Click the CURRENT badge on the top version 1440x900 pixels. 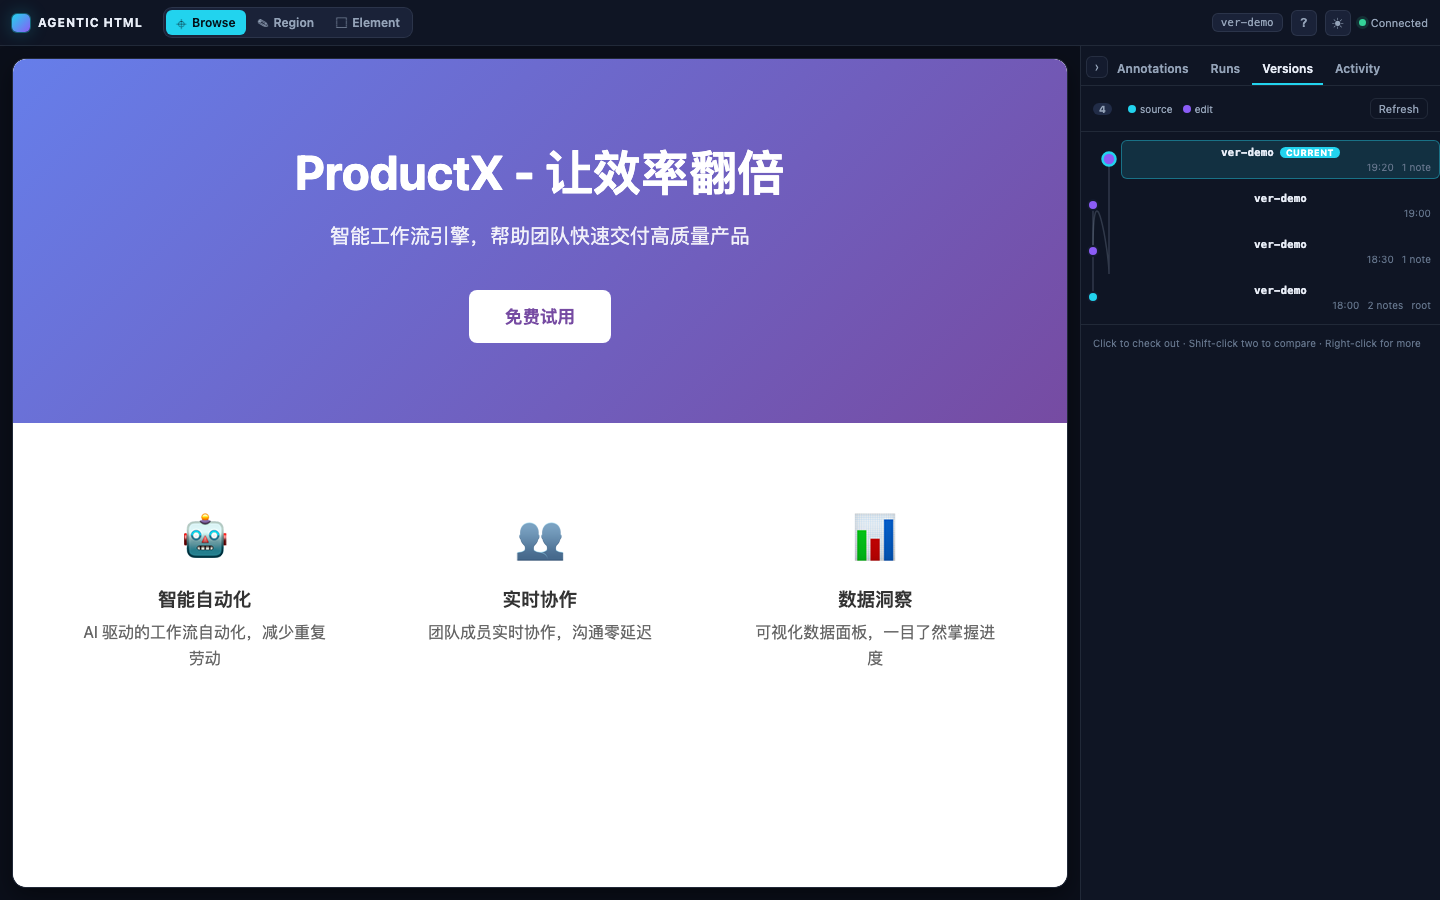tap(1310, 153)
